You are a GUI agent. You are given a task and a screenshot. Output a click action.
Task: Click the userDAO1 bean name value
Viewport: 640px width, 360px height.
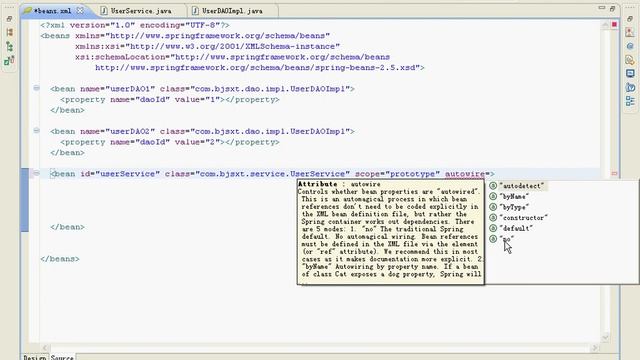pyautogui.click(x=130, y=89)
